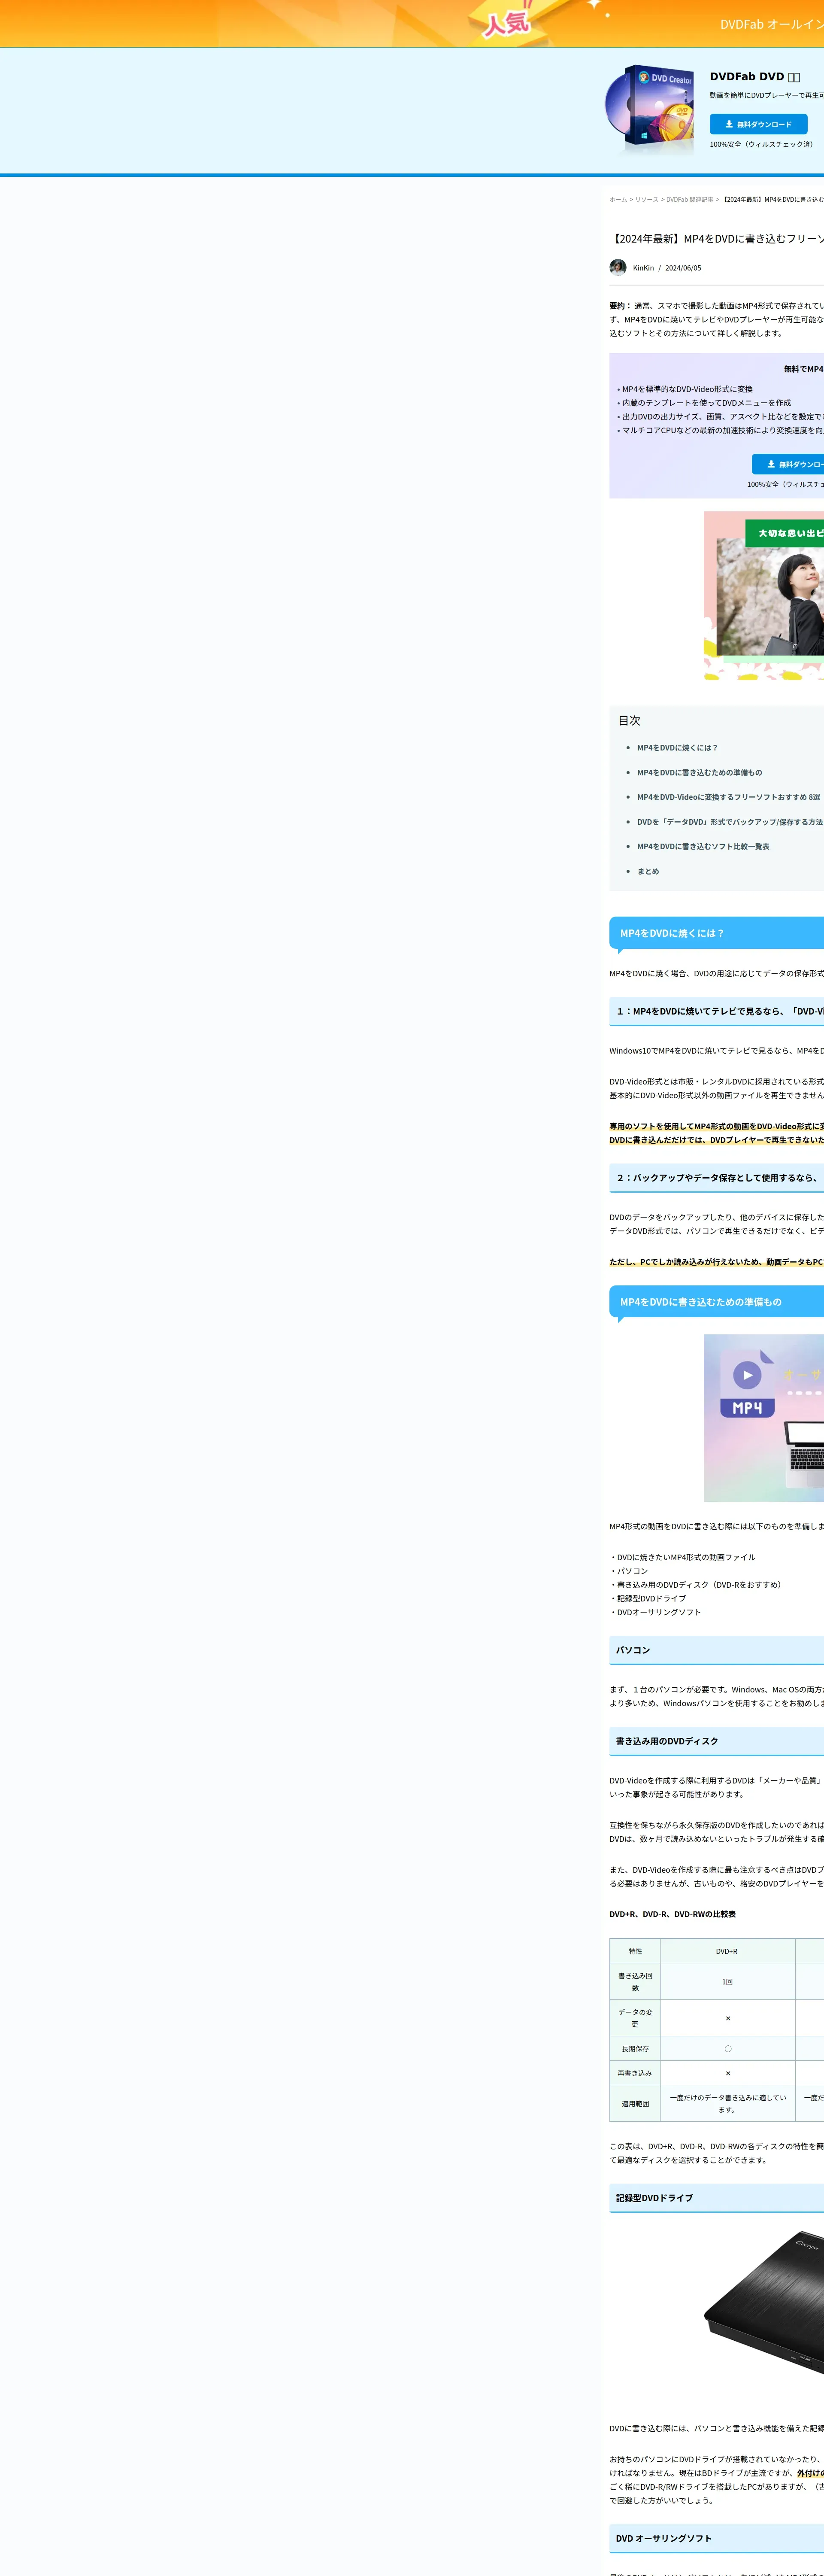Click the blue heading MP4をDVDに書き込むための準備もの
824x2576 pixels.
pos(701,1302)
